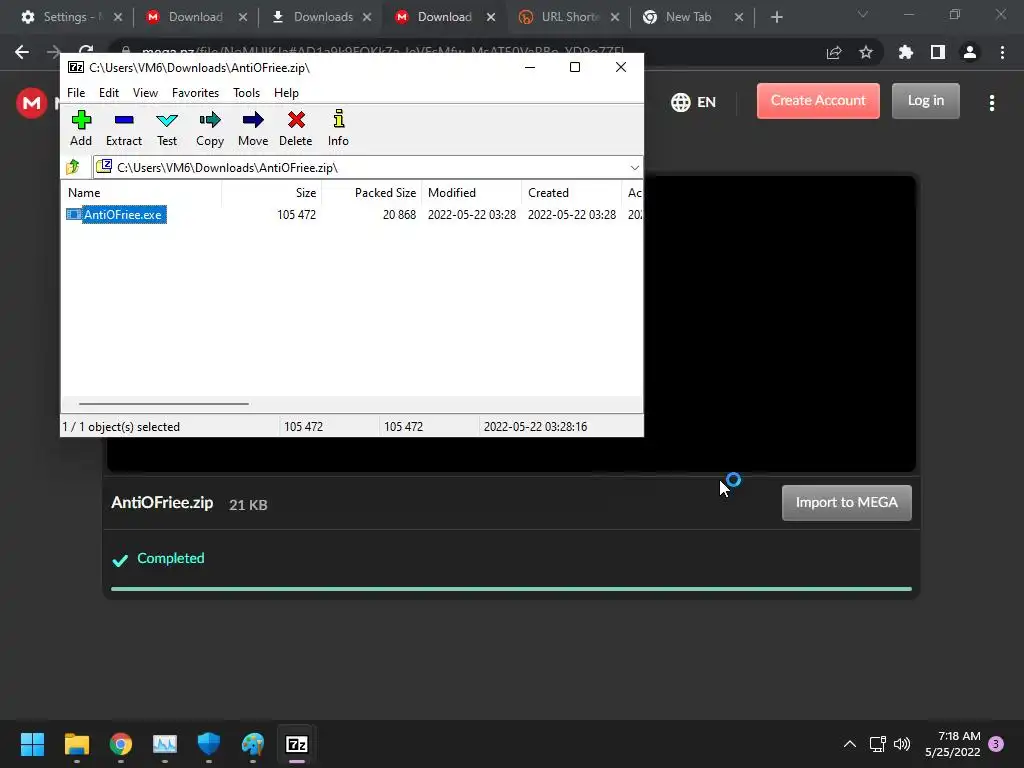Open the Tools menu in 7-Zip
This screenshot has height=768, width=1024.
pos(246,93)
